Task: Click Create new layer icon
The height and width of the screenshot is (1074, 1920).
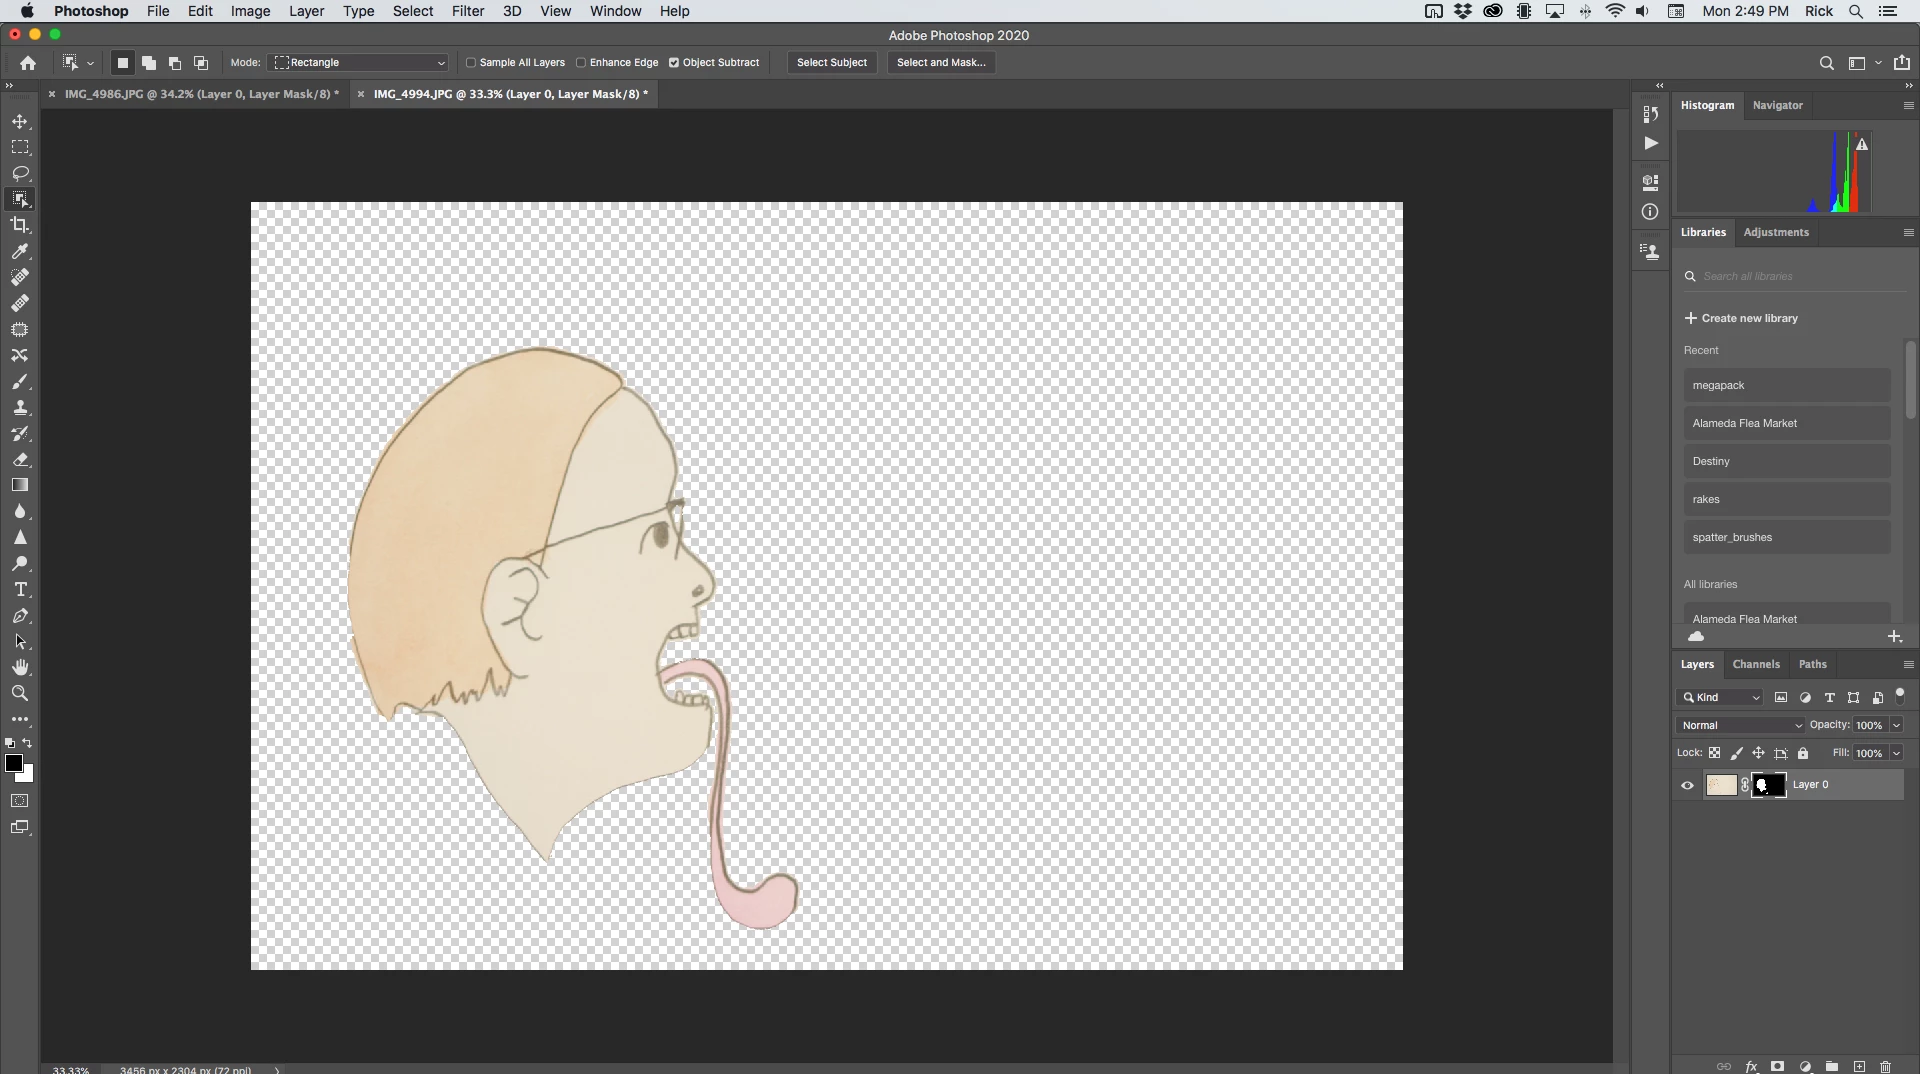Action: [x=1859, y=1066]
